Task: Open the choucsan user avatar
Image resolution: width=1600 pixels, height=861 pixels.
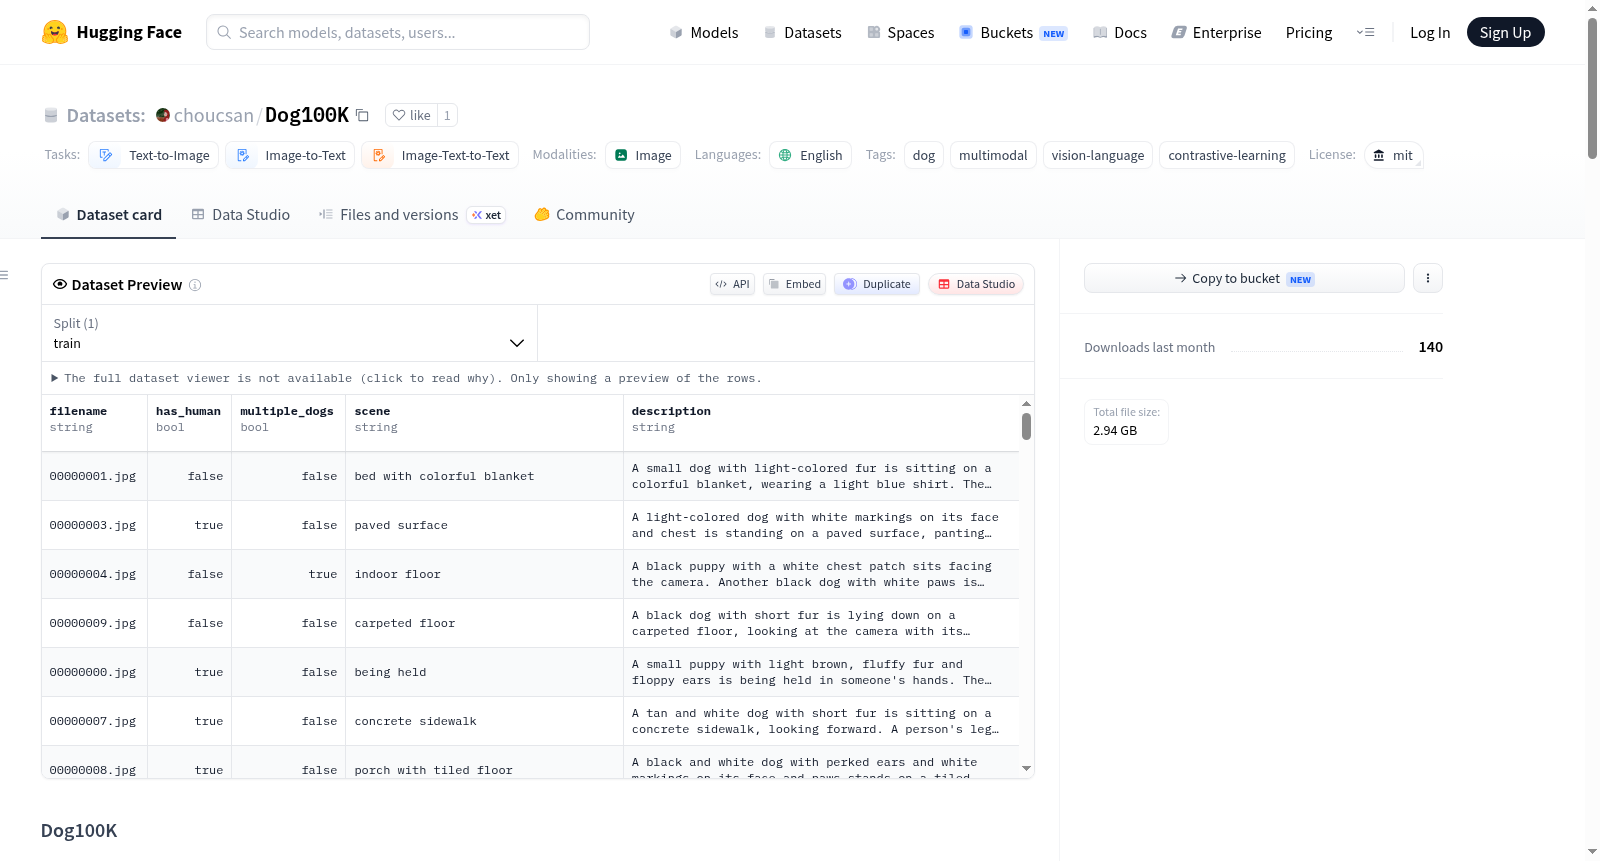Action: point(163,115)
